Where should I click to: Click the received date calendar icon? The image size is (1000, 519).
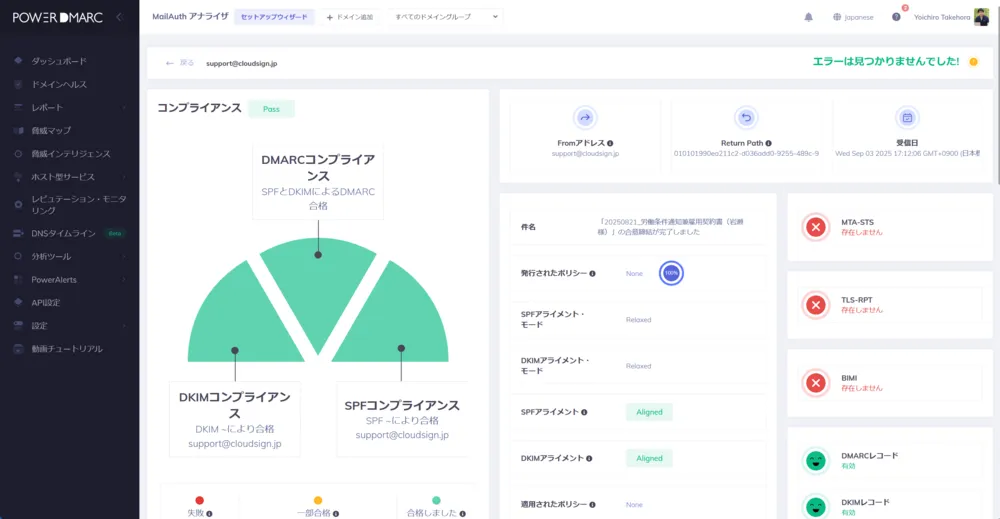907,118
